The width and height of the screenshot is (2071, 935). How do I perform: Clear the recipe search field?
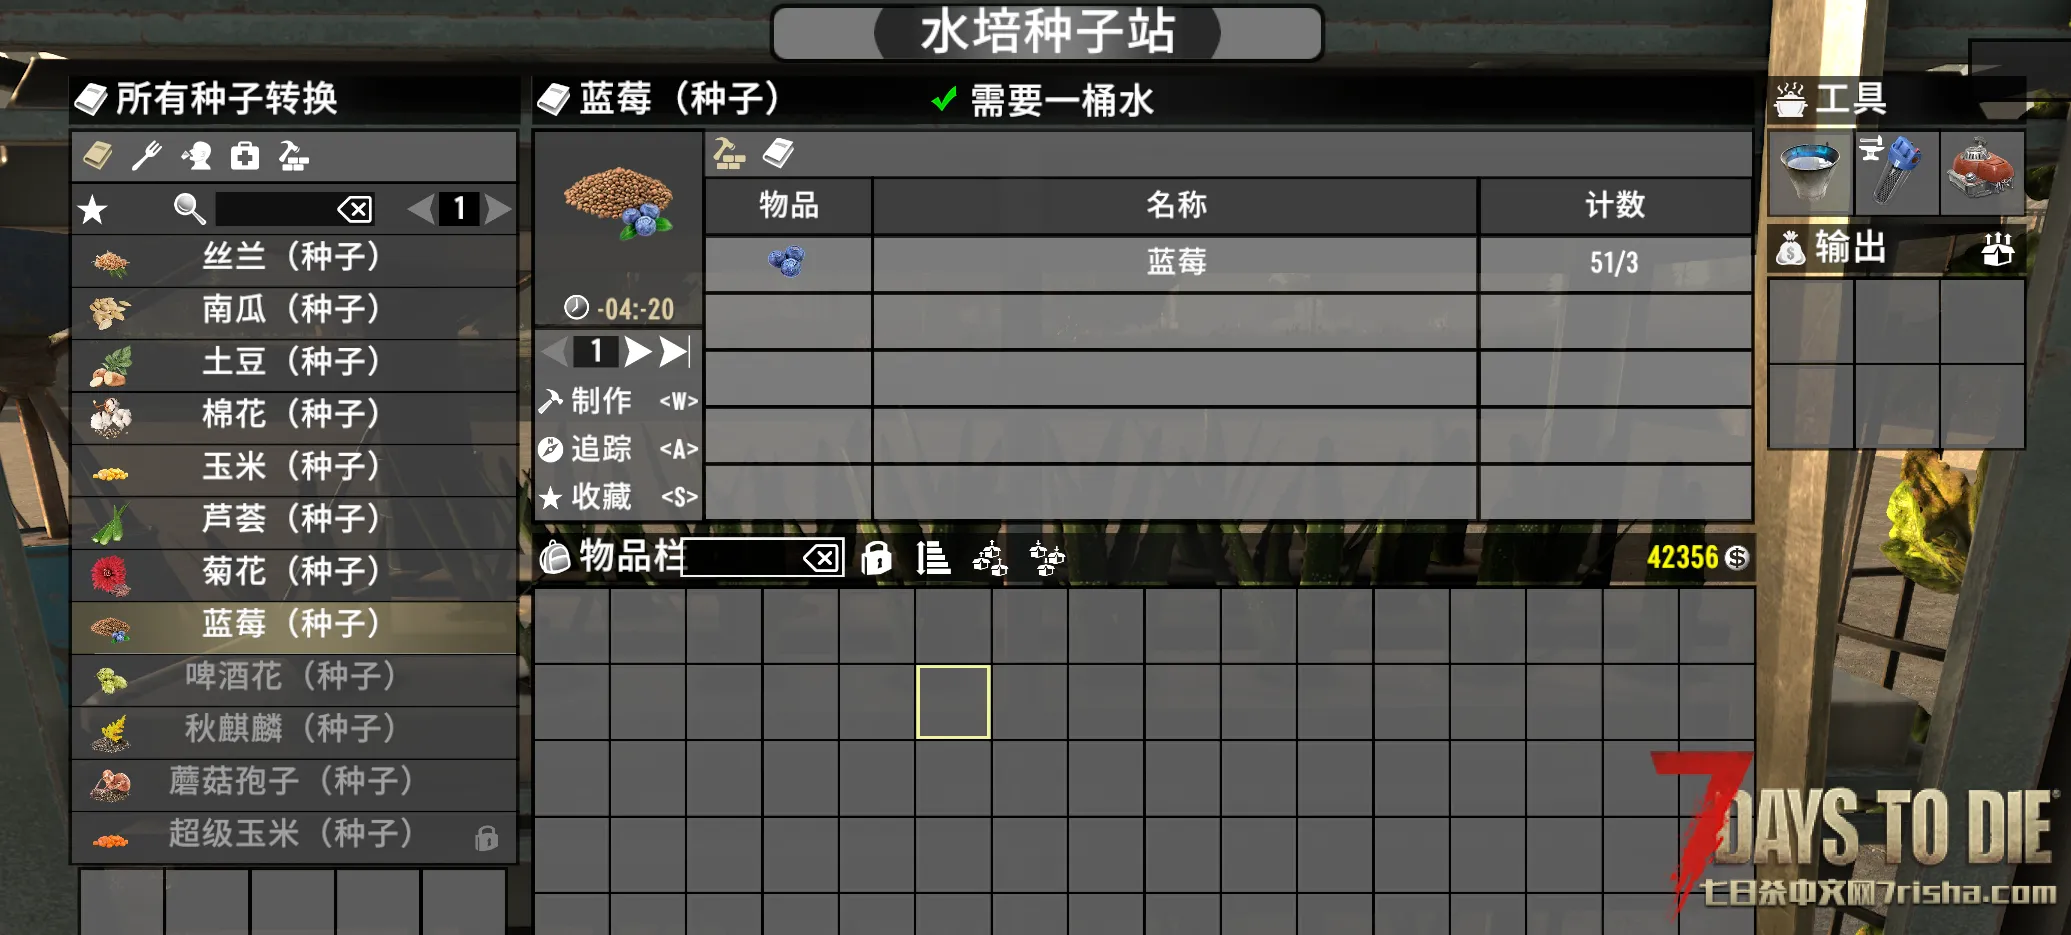355,209
